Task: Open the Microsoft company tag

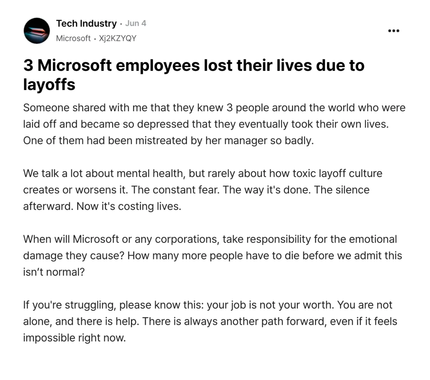Action: 73,38
